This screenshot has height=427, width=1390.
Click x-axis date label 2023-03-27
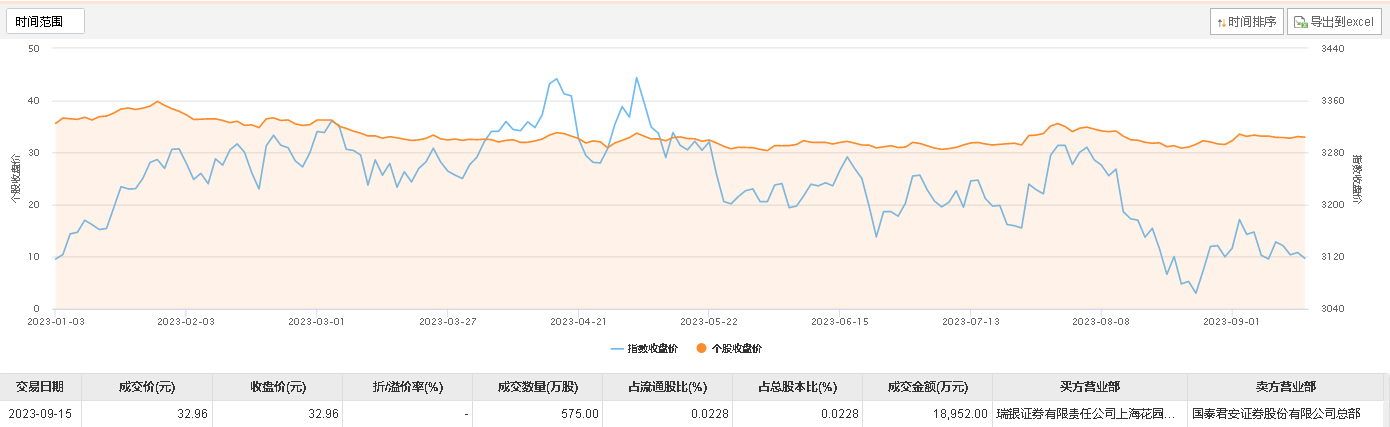tap(447, 322)
